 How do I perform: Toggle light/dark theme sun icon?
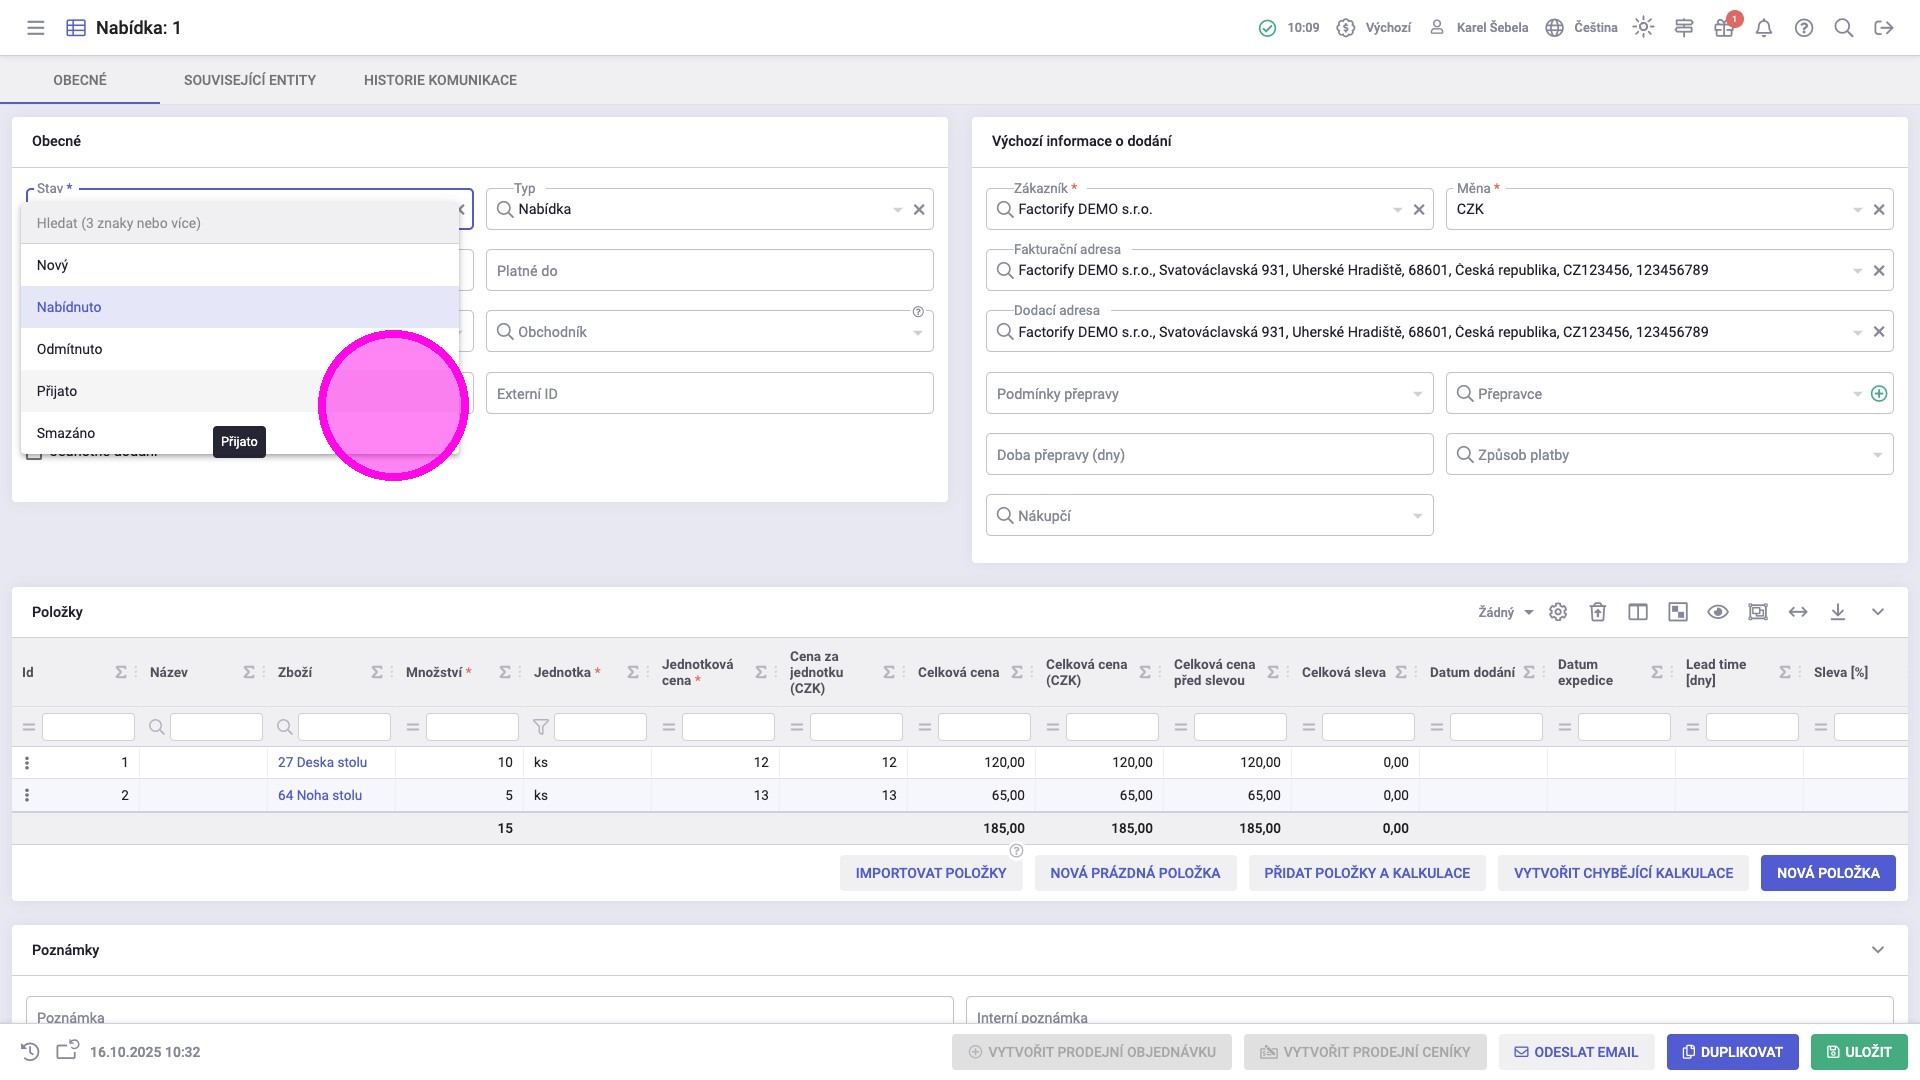click(1643, 28)
